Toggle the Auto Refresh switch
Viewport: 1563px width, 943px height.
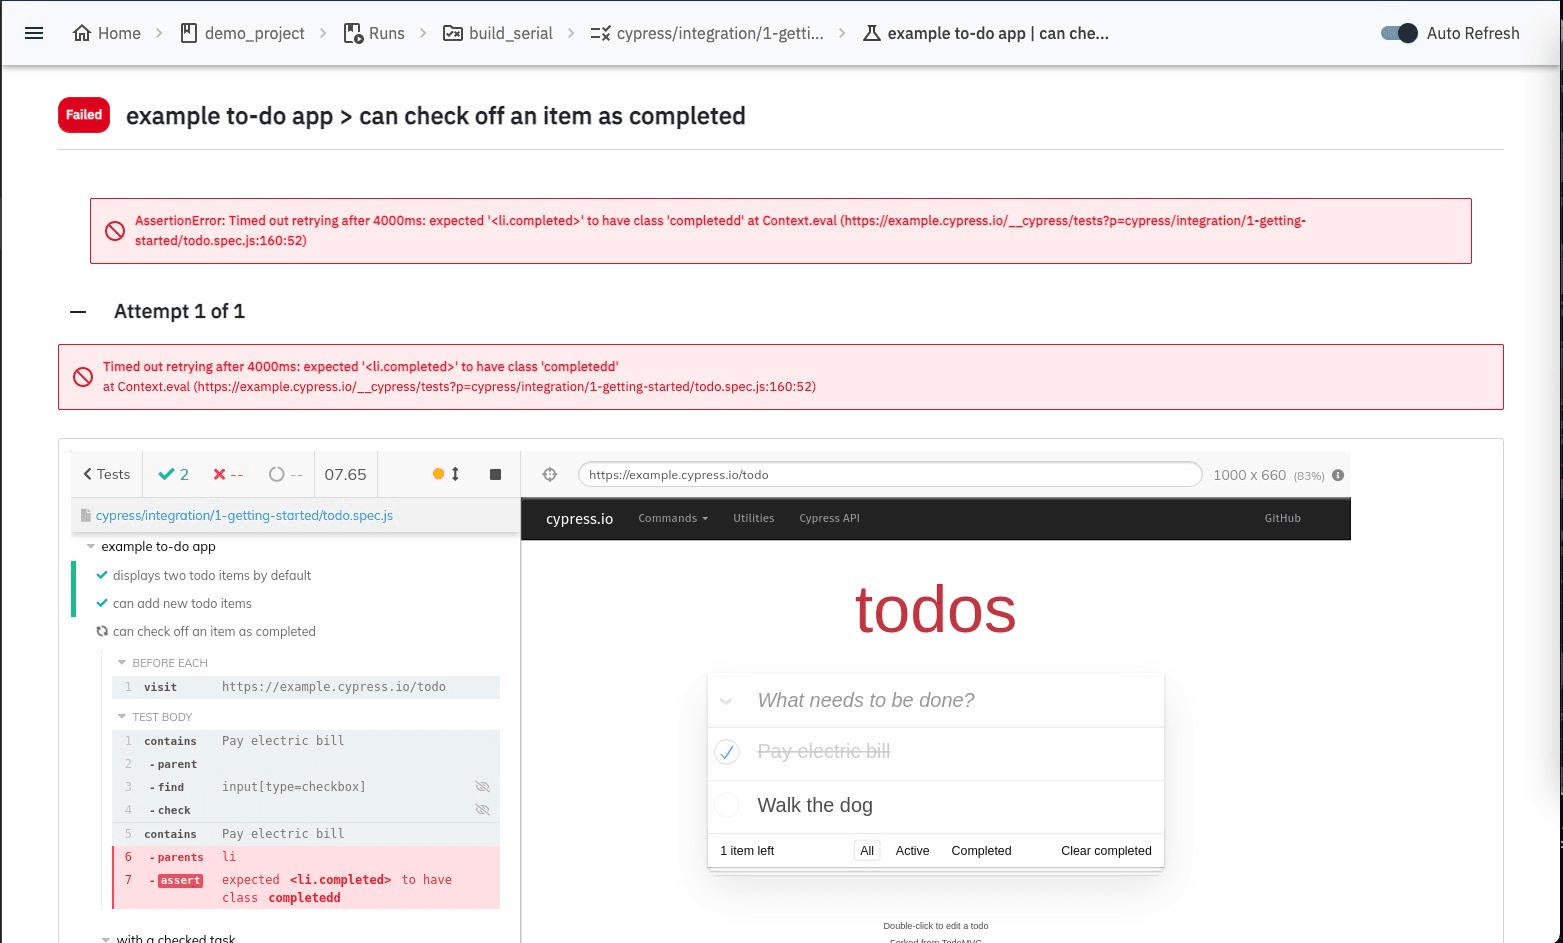point(1399,33)
